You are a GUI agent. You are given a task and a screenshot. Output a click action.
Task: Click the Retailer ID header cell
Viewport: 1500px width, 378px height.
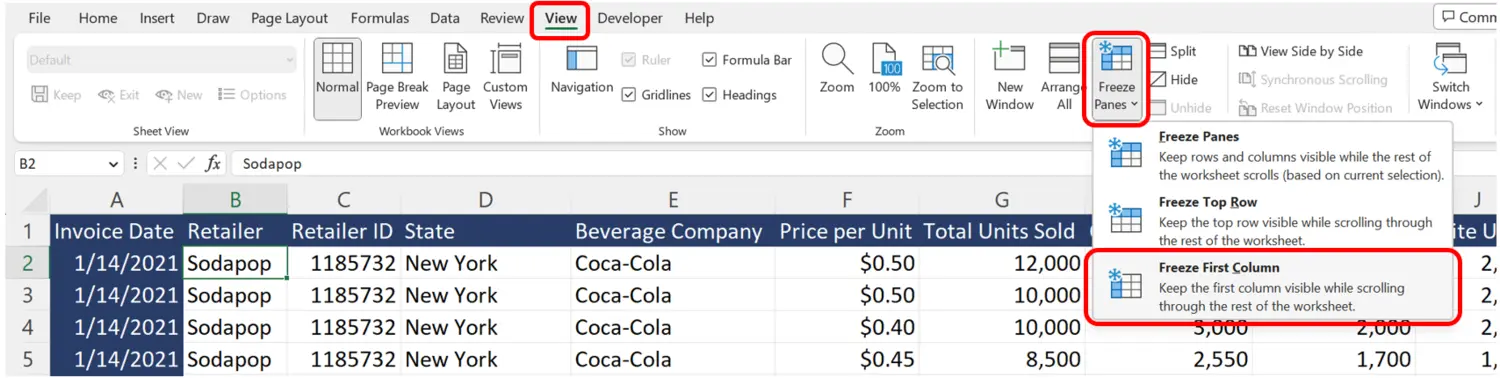point(343,231)
